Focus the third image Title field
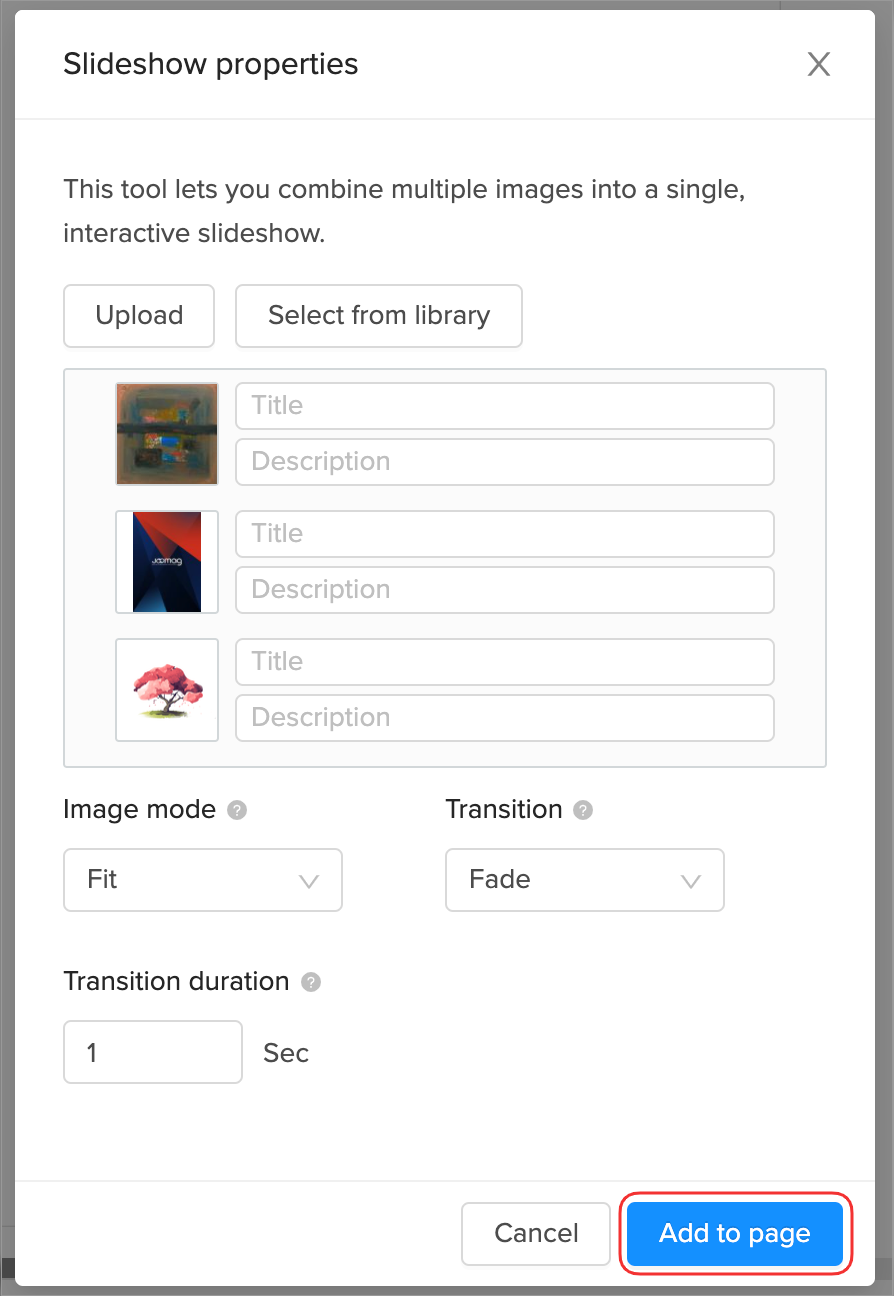 (505, 662)
